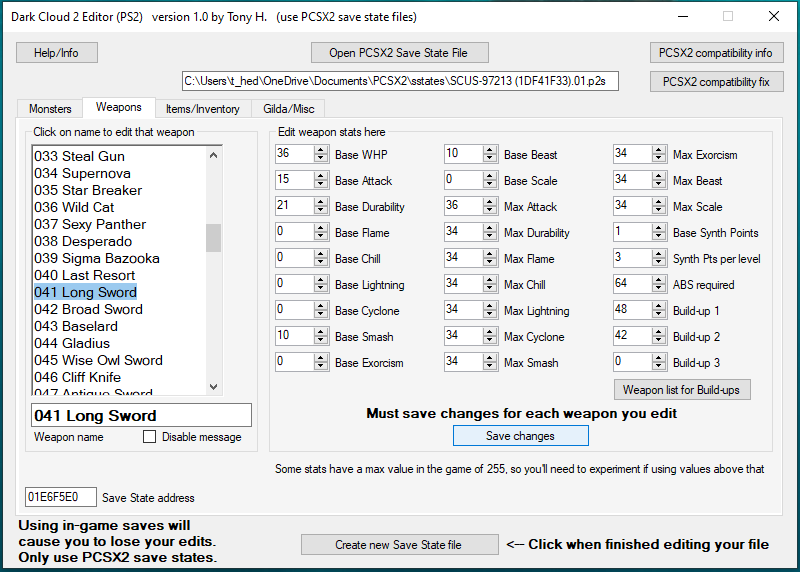Decrease the Base Attack spinner value
This screenshot has height=572, width=800.
[320, 185]
